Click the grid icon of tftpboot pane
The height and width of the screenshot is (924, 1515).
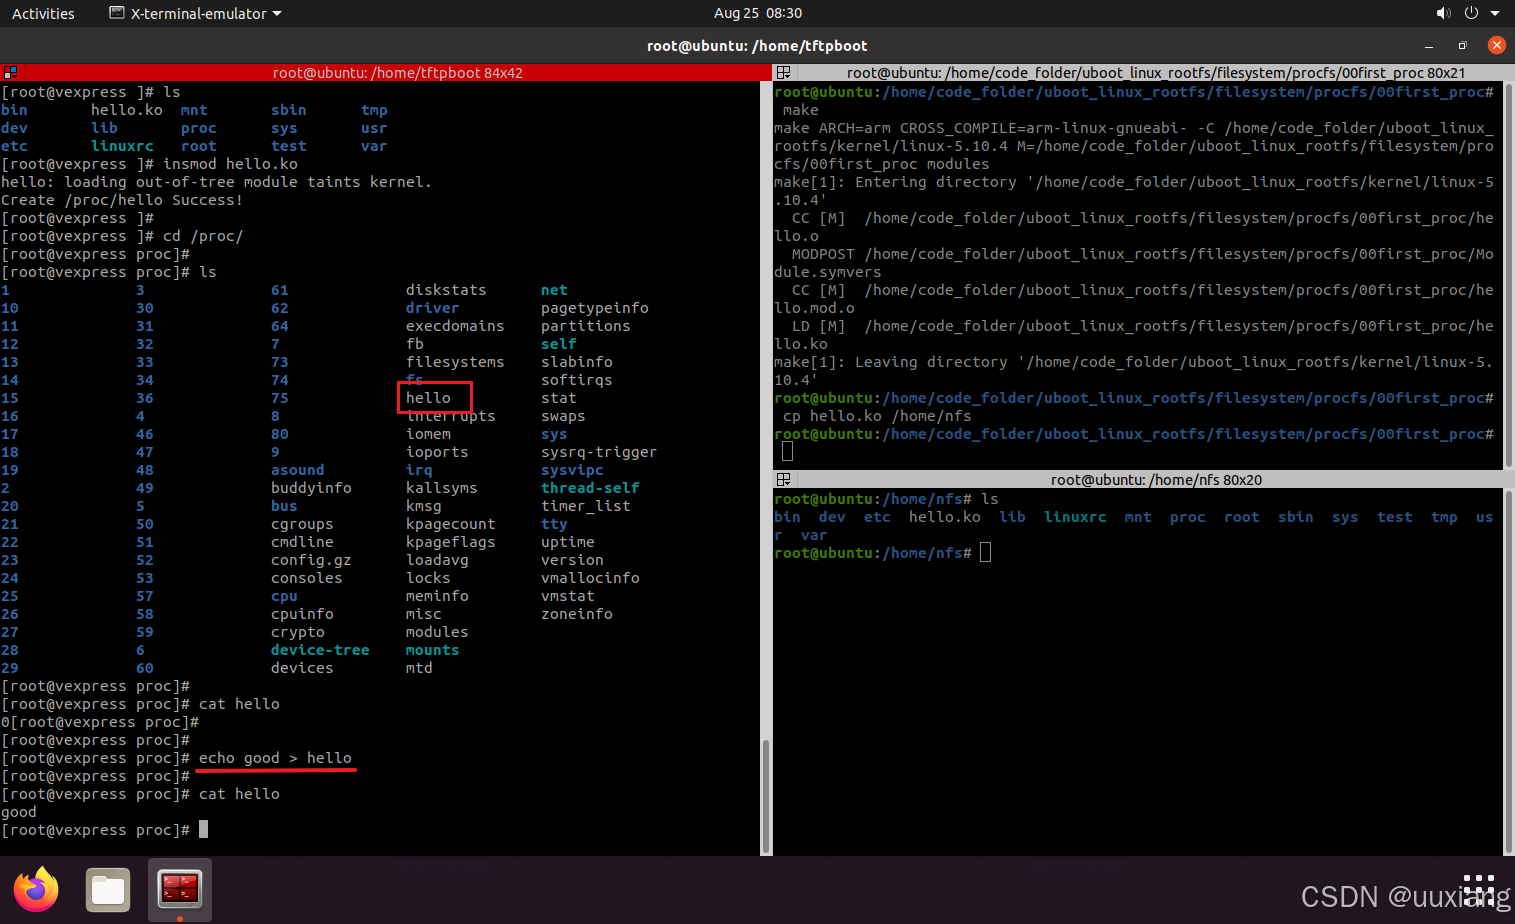pyautogui.click(x=10, y=72)
